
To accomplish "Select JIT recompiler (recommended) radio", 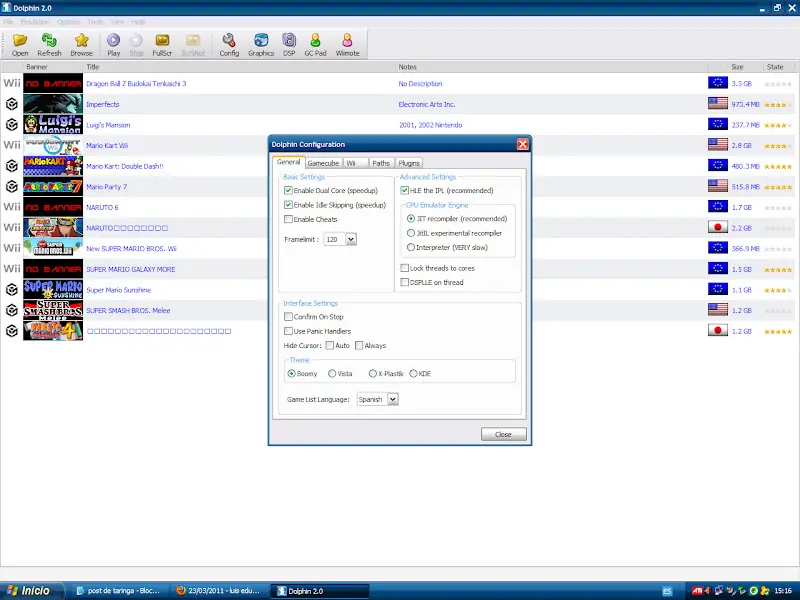I will 411,218.
